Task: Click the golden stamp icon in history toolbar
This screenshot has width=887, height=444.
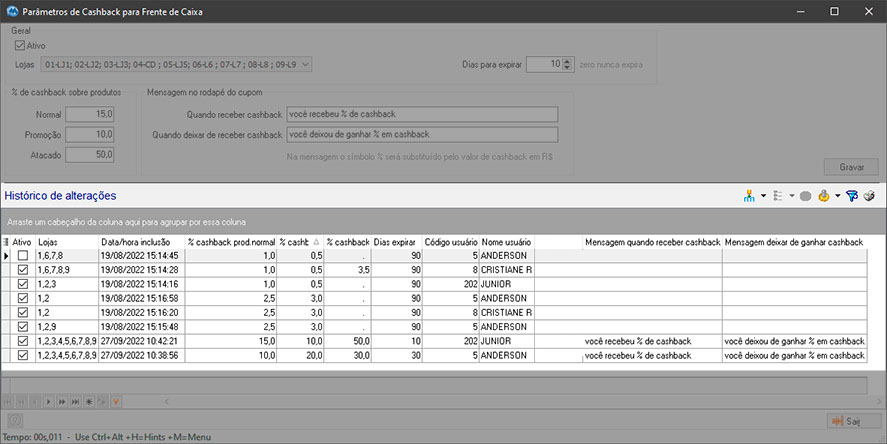Action: point(824,196)
